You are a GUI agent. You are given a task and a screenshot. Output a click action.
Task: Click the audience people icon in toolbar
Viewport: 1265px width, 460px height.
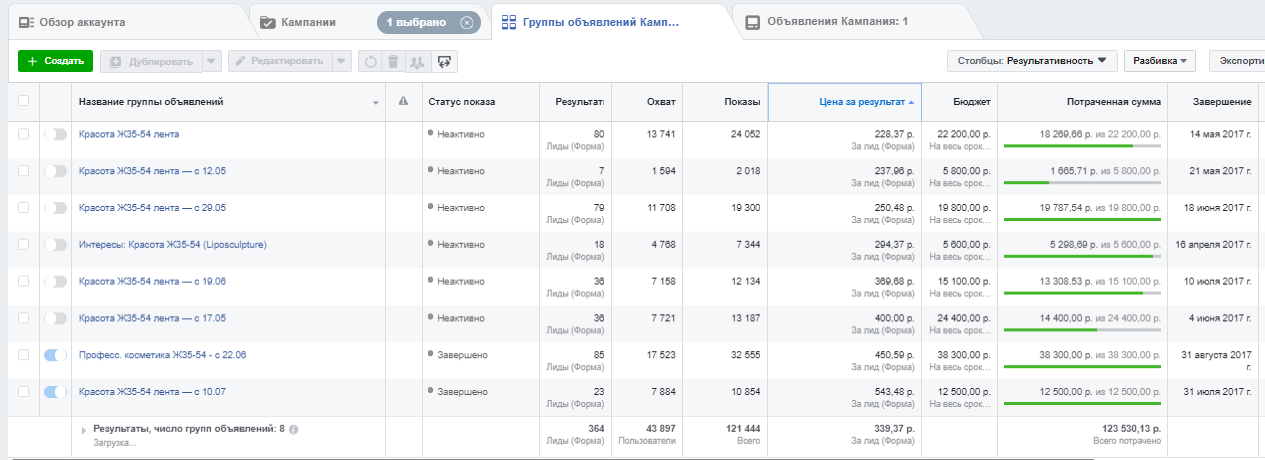[417, 61]
